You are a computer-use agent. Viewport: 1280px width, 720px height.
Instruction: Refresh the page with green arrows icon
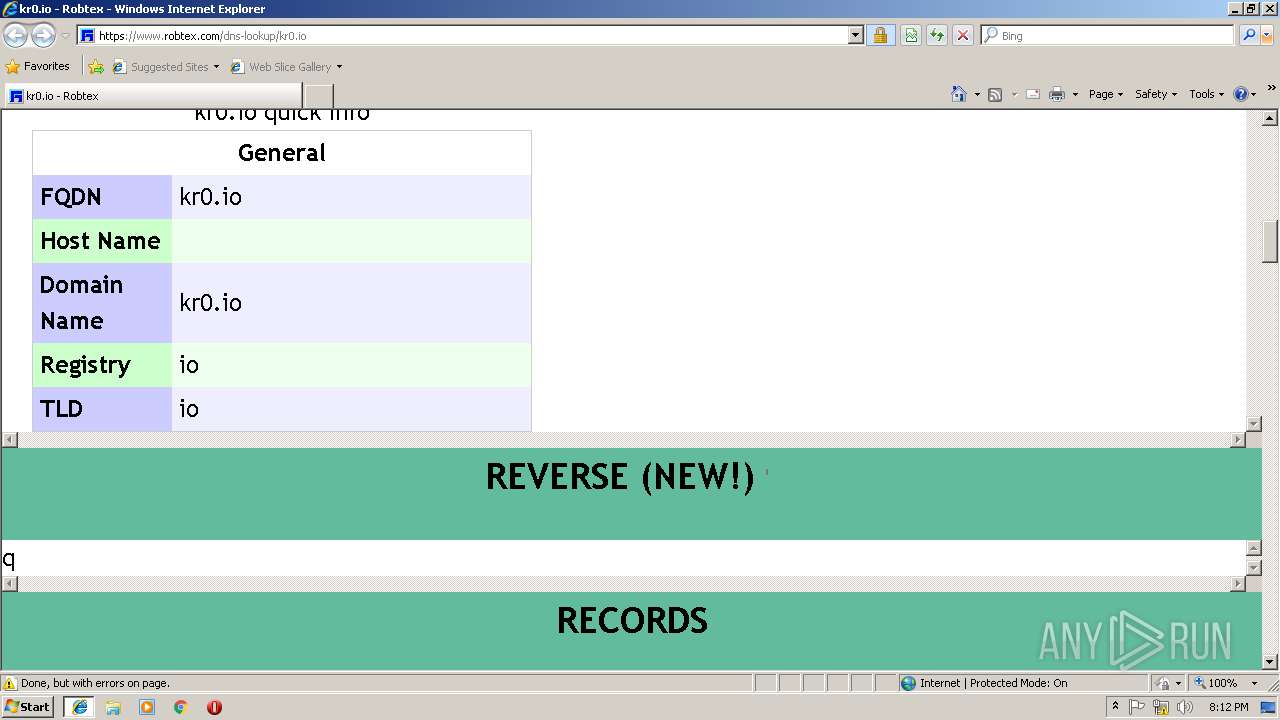tap(937, 36)
